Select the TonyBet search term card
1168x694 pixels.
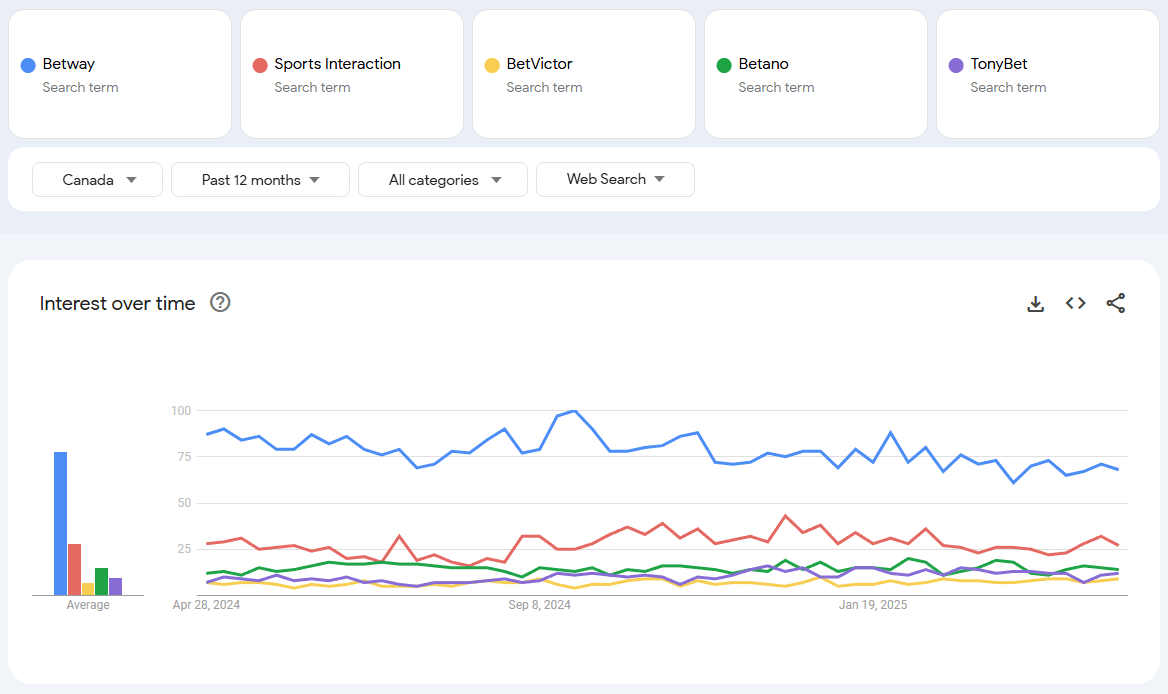coord(1047,74)
